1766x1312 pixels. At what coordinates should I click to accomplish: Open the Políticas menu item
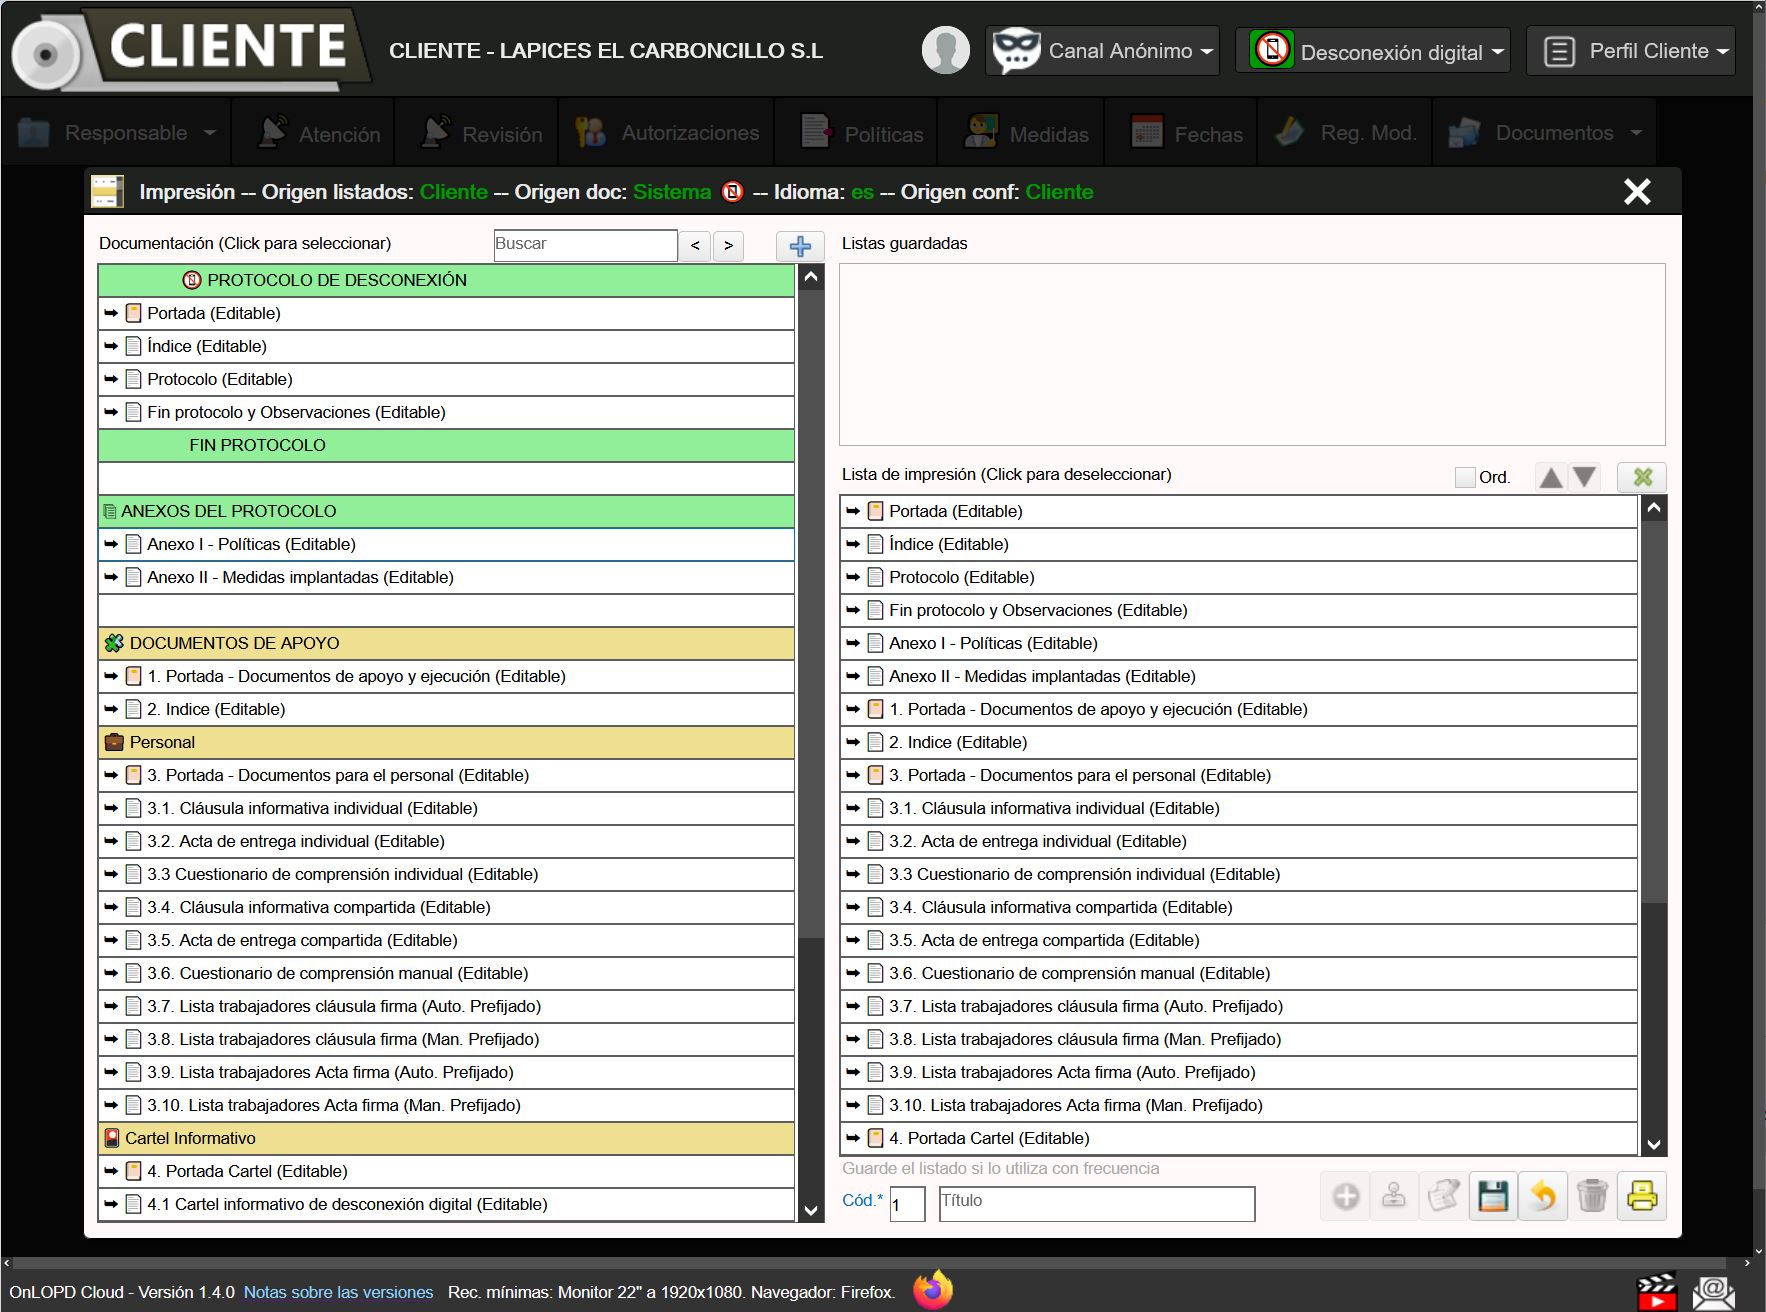863,133
